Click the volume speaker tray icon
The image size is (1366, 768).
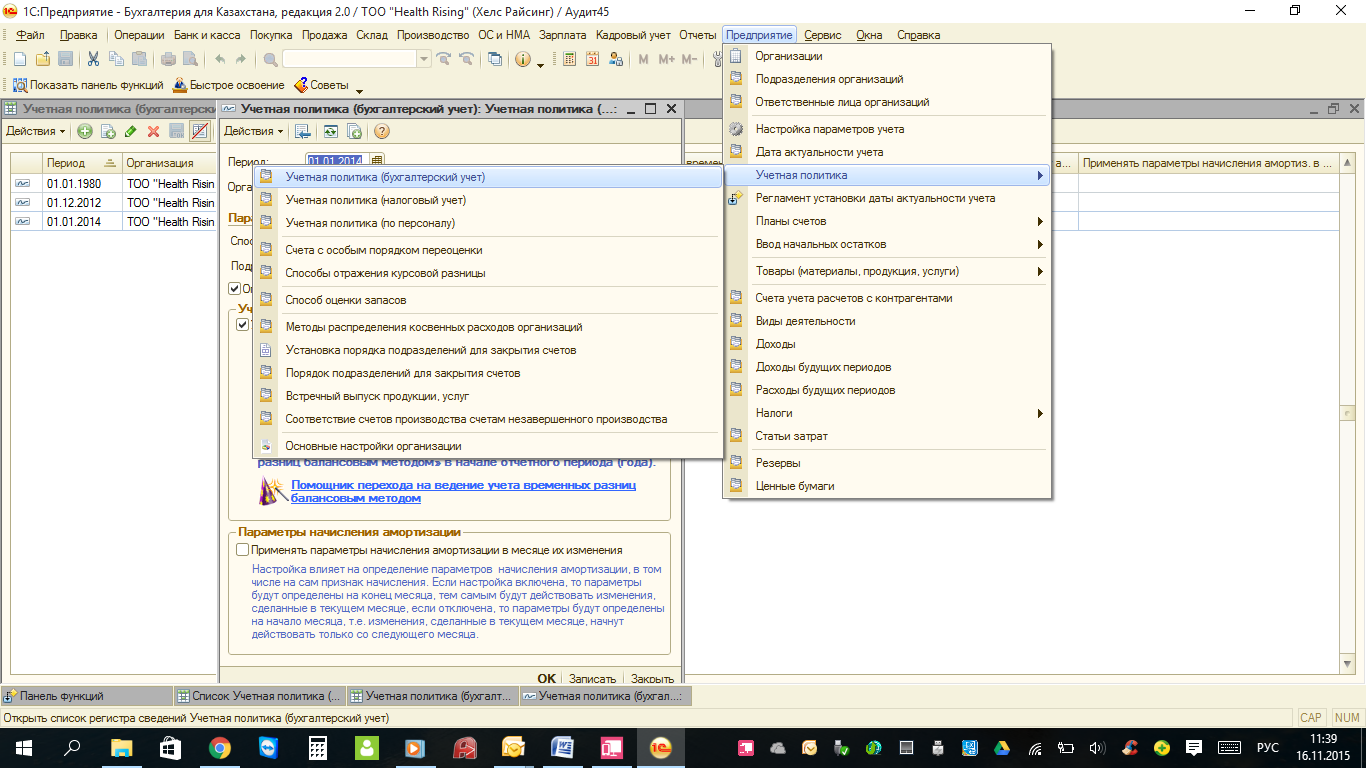tap(1097, 748)
